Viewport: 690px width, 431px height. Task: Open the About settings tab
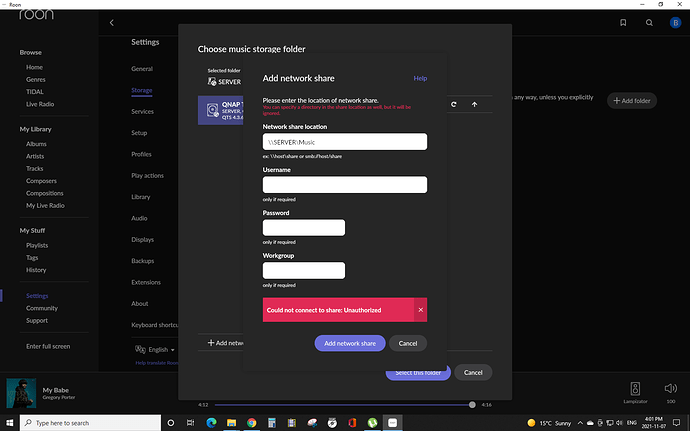(x=139, y=303)
